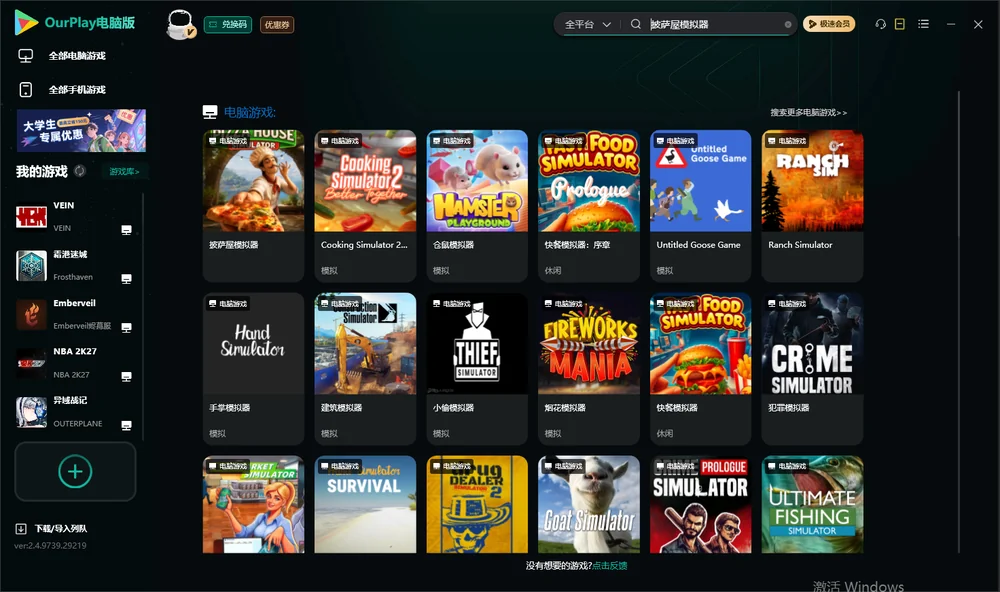
Task: Open the Untitled Goose Game card
Action: pyautogui.click(x=701, y=205)
